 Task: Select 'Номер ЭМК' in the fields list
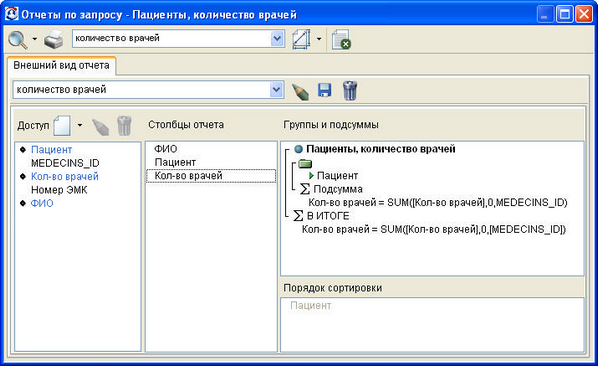59,190
